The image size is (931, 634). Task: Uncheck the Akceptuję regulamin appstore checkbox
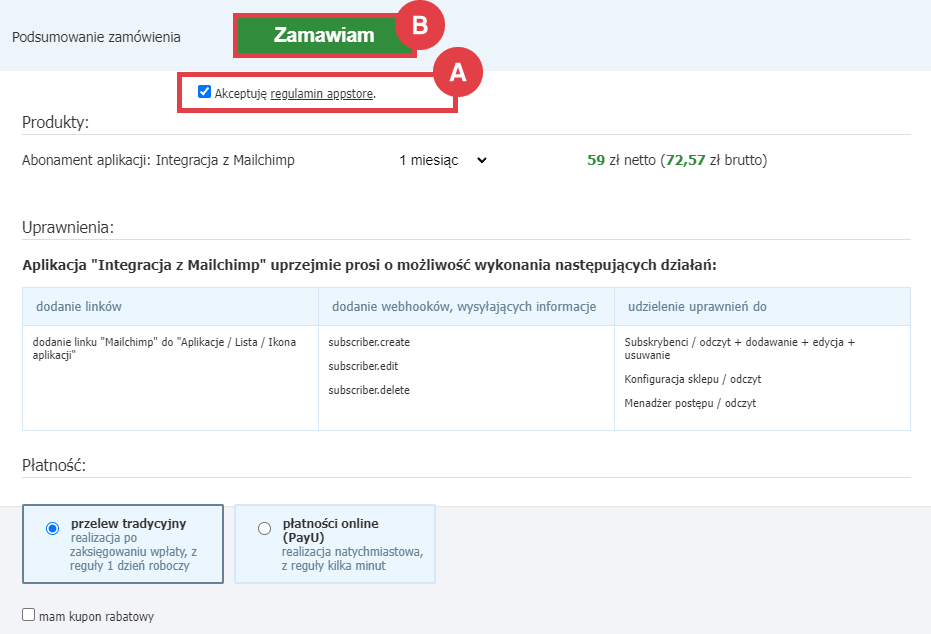[204, 91]
